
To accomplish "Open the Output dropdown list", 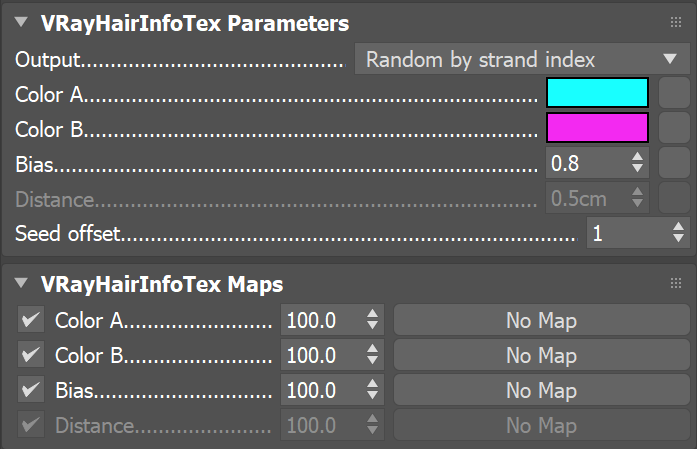I will tap(522, 59).
